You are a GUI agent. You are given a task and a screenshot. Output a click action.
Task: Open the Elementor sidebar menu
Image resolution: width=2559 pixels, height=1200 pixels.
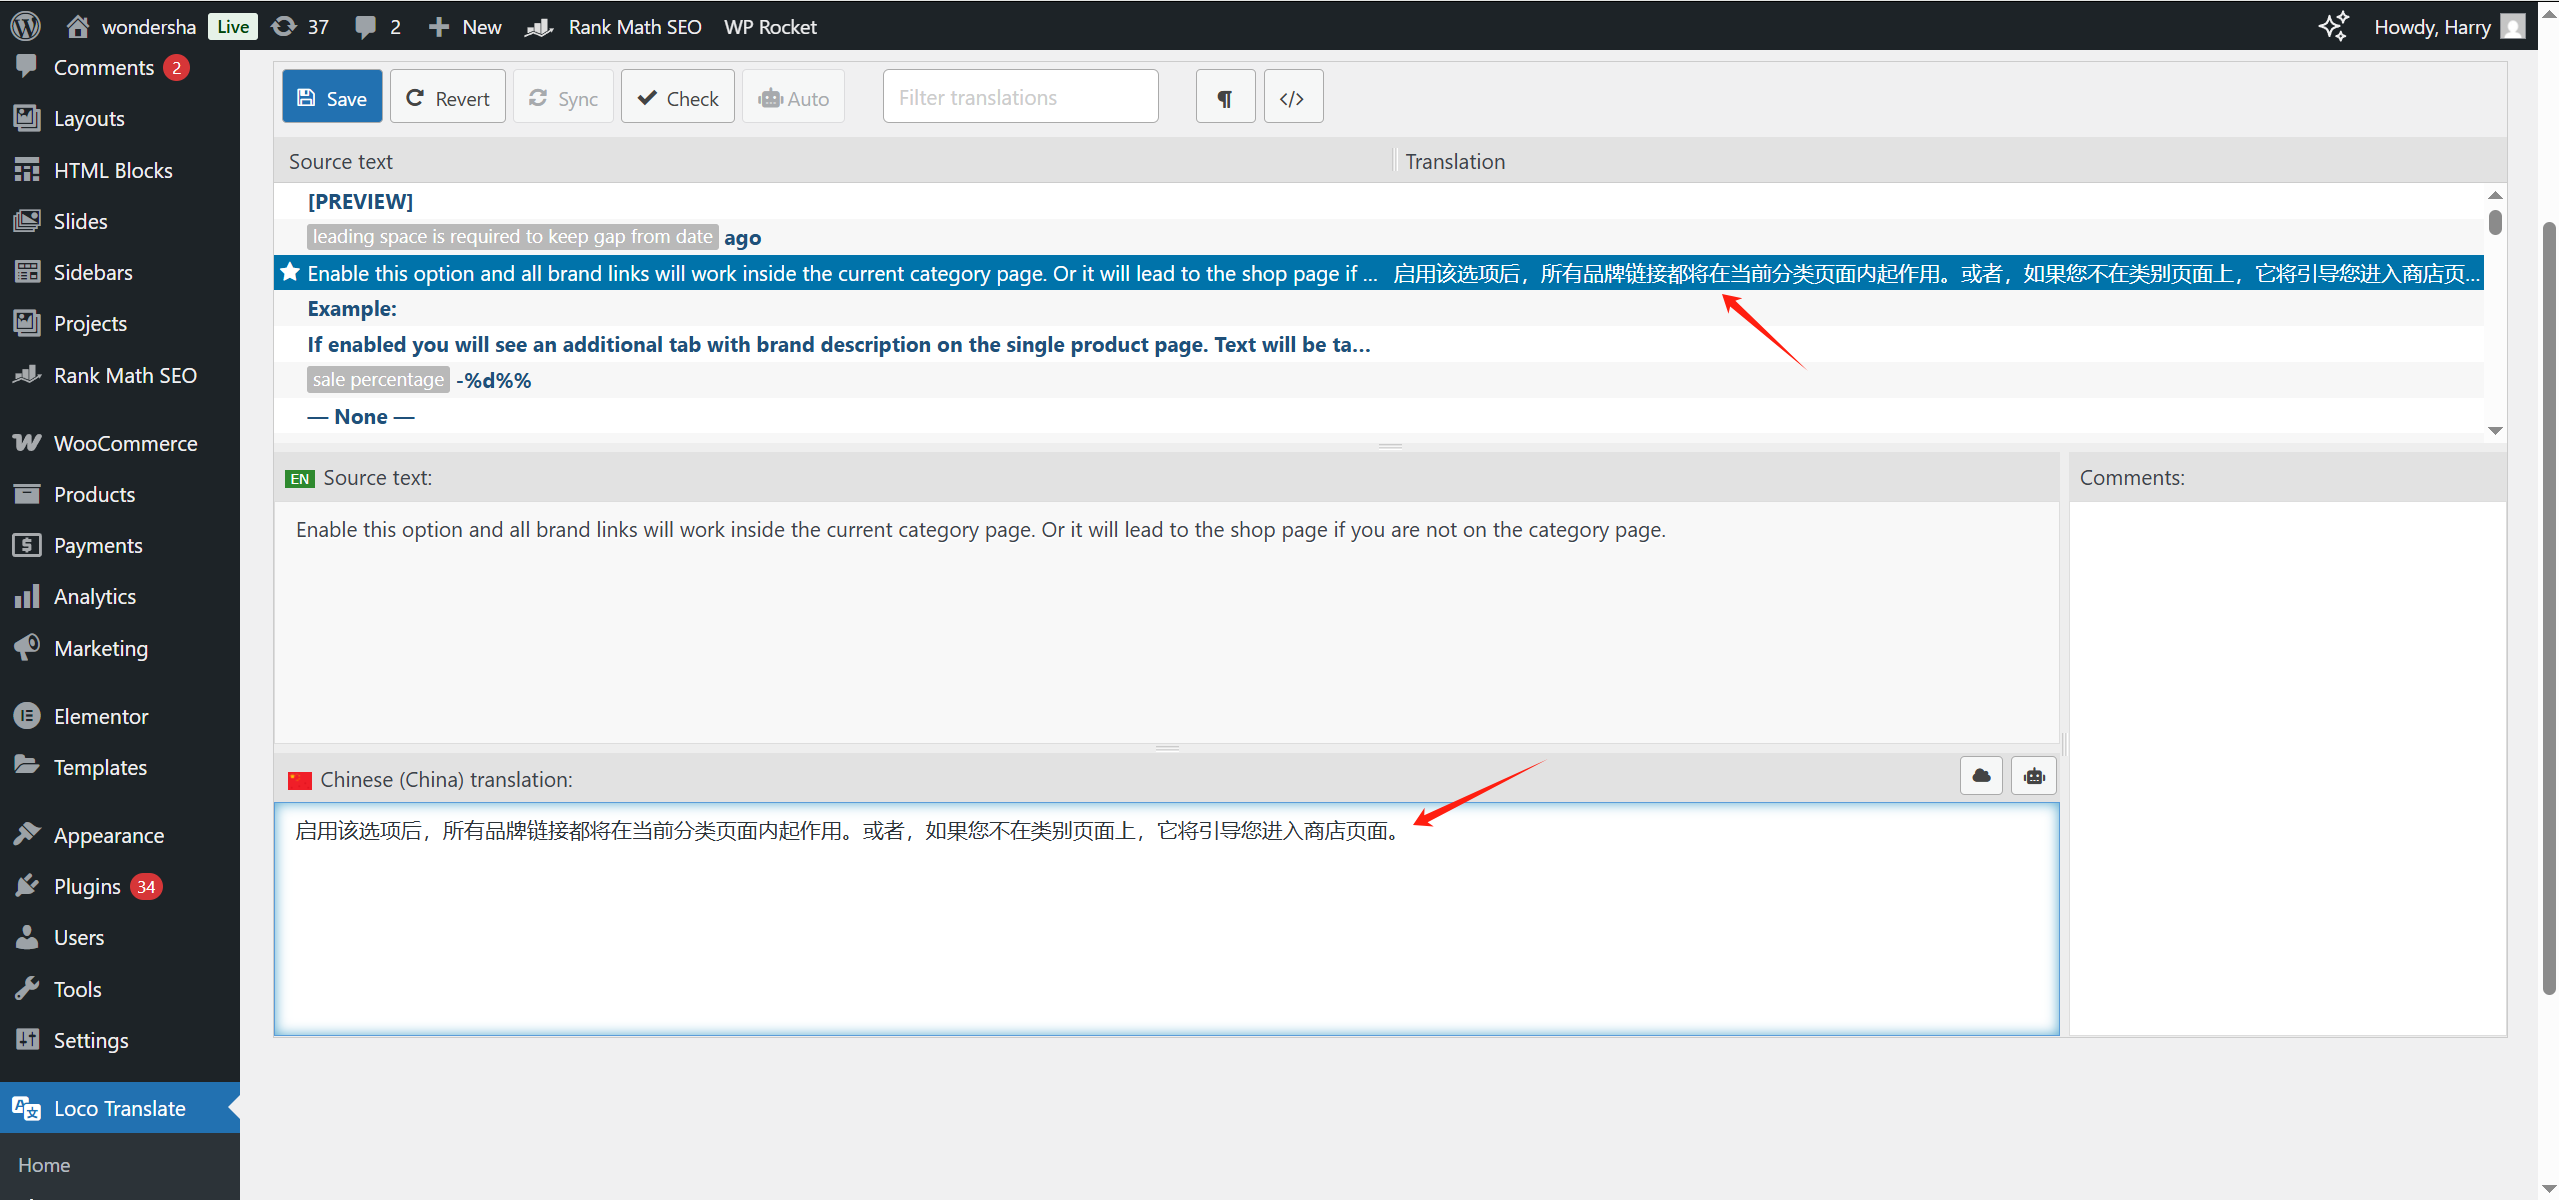(x=101, y=716)
